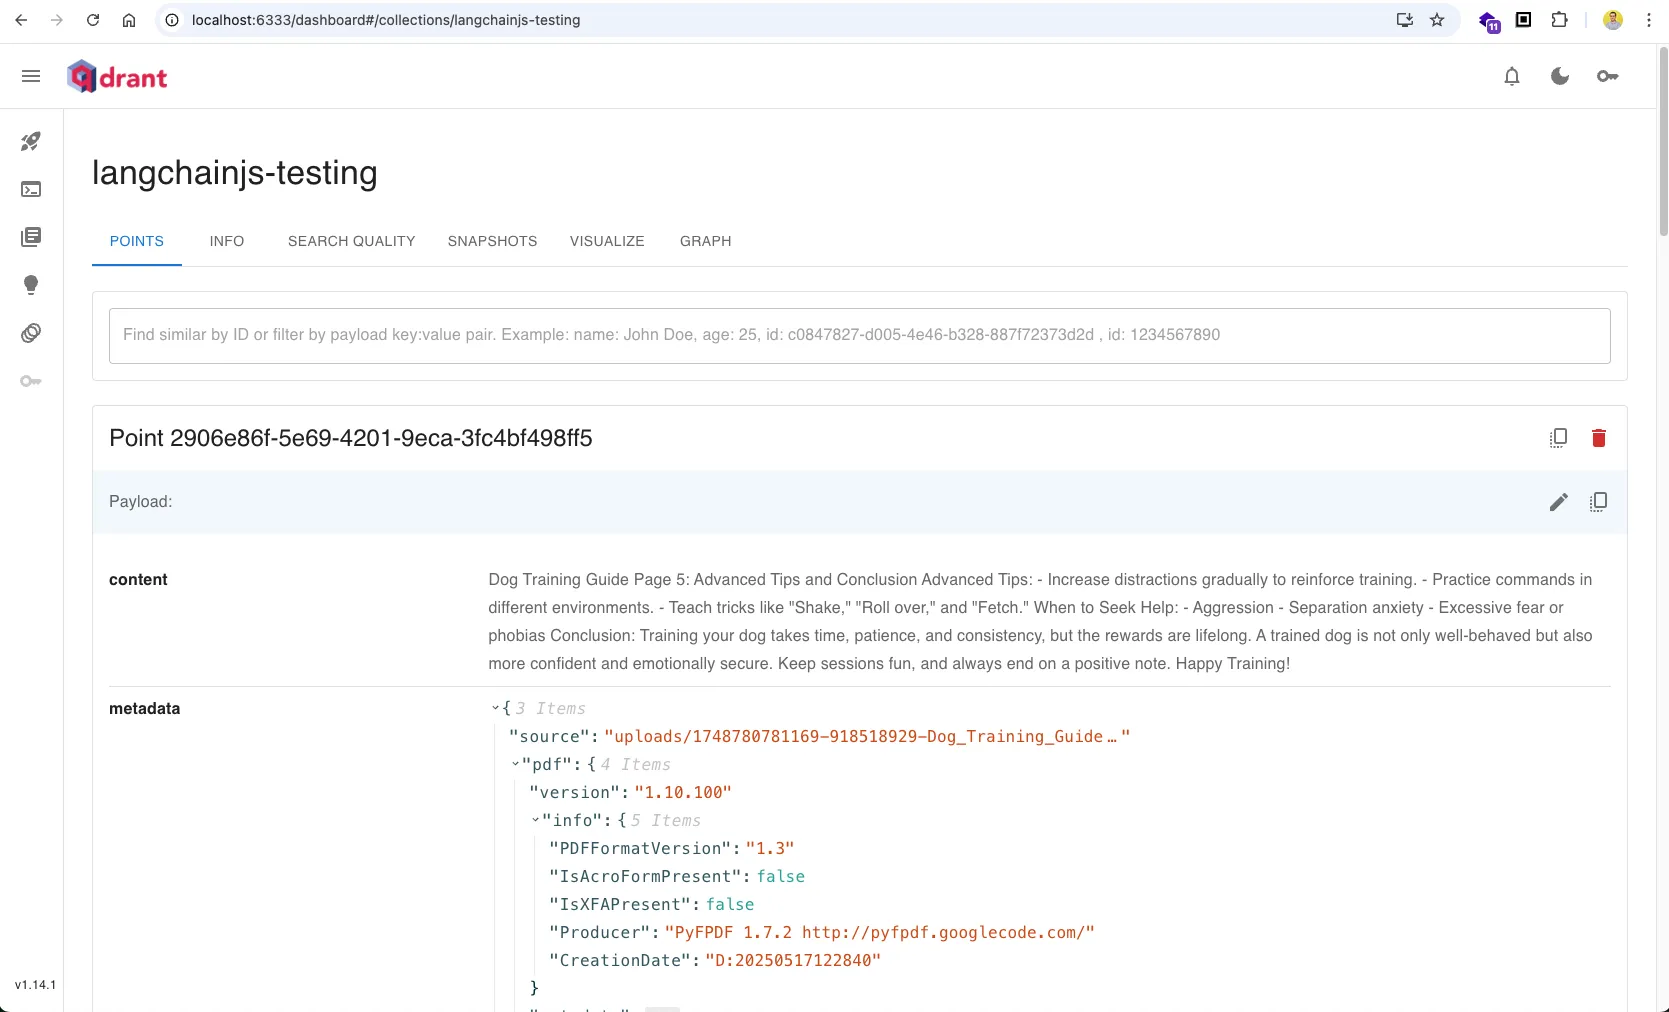The image size is (1669, 1012).
Task: Click the Dog Training Guide content text
Action: click(1040, 622)
